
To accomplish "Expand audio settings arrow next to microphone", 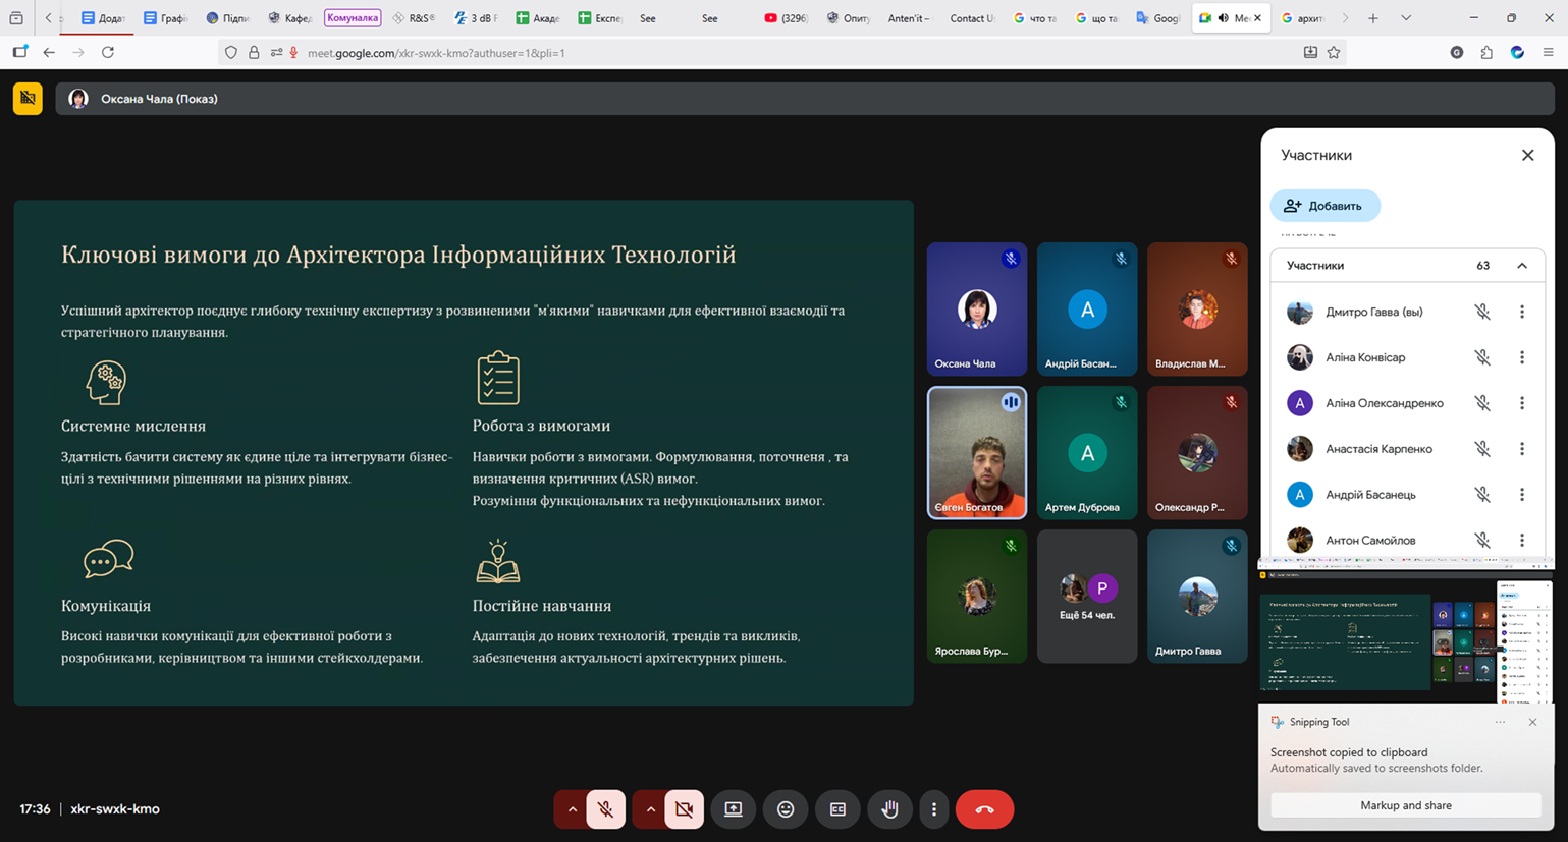I will point(572,809).
